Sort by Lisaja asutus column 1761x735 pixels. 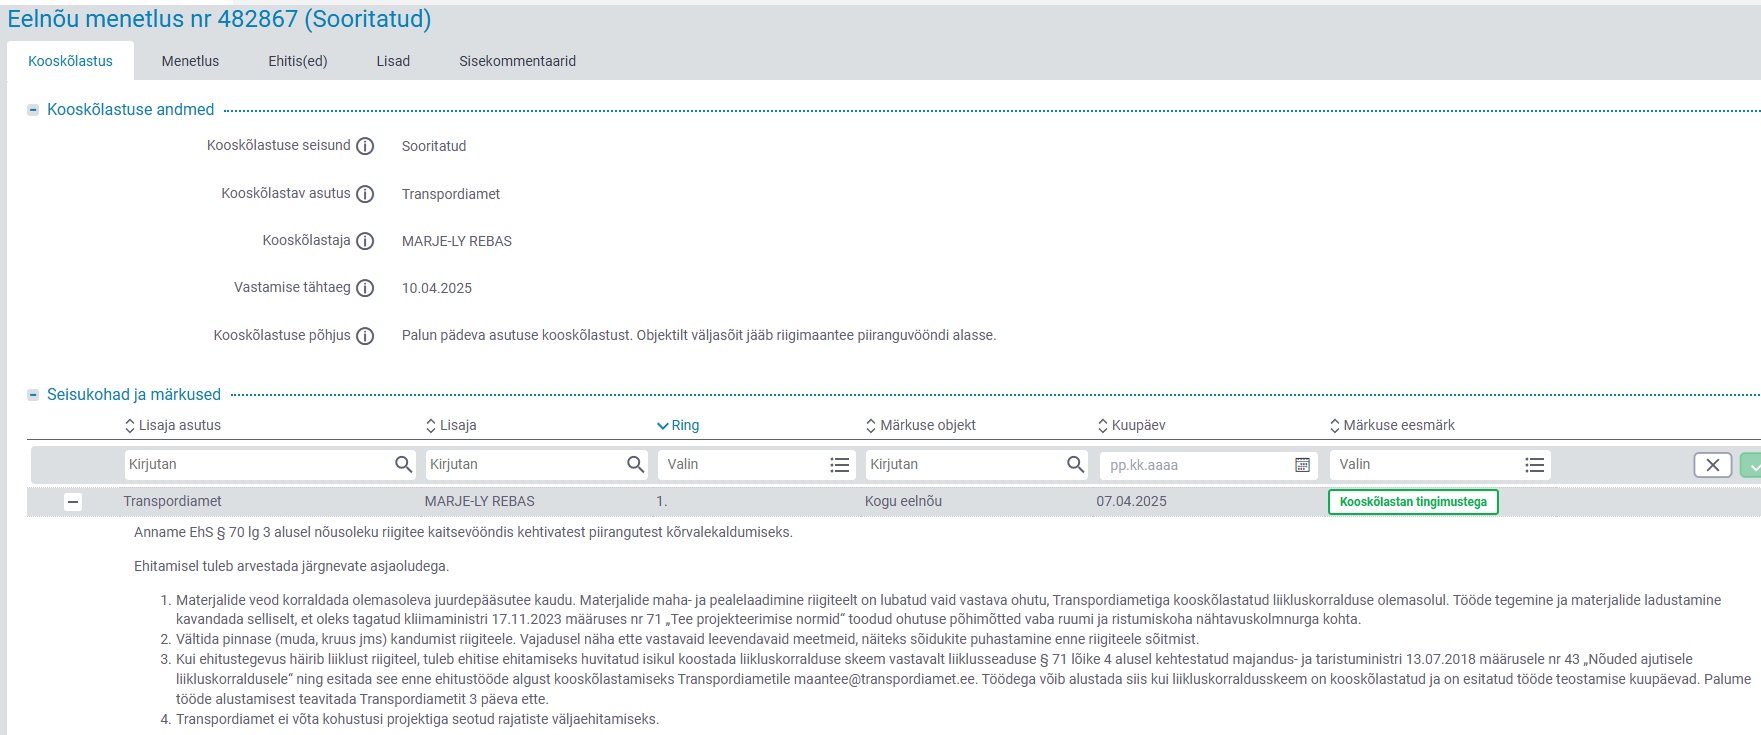172,425
